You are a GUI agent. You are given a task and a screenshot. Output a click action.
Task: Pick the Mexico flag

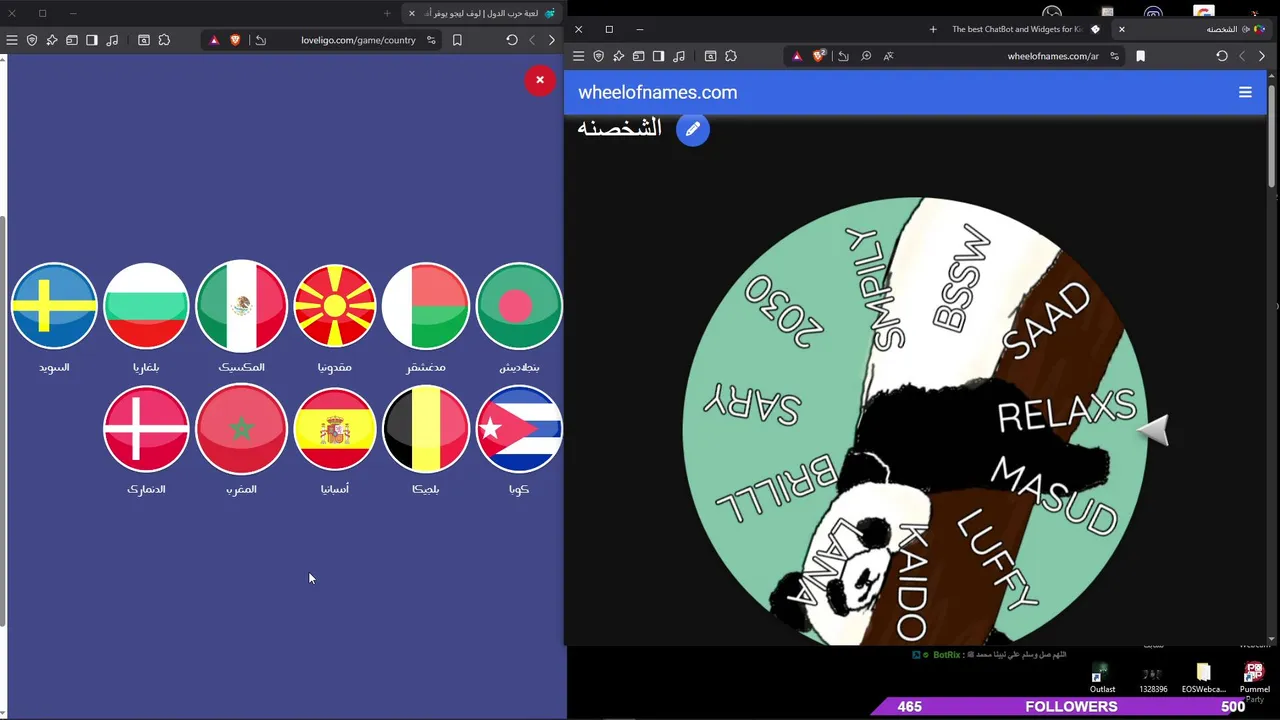click(x=241, y=306)
